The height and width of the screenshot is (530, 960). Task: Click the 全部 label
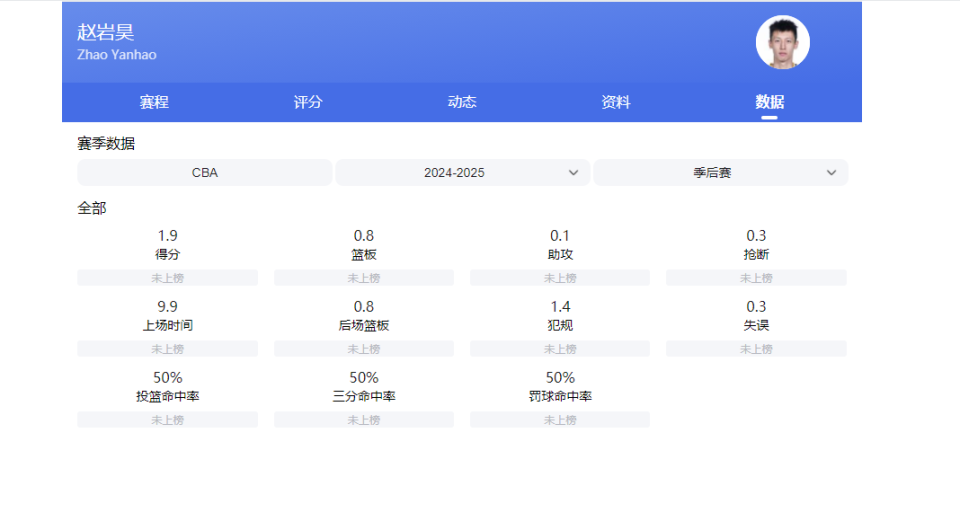[x=92, y=208]
